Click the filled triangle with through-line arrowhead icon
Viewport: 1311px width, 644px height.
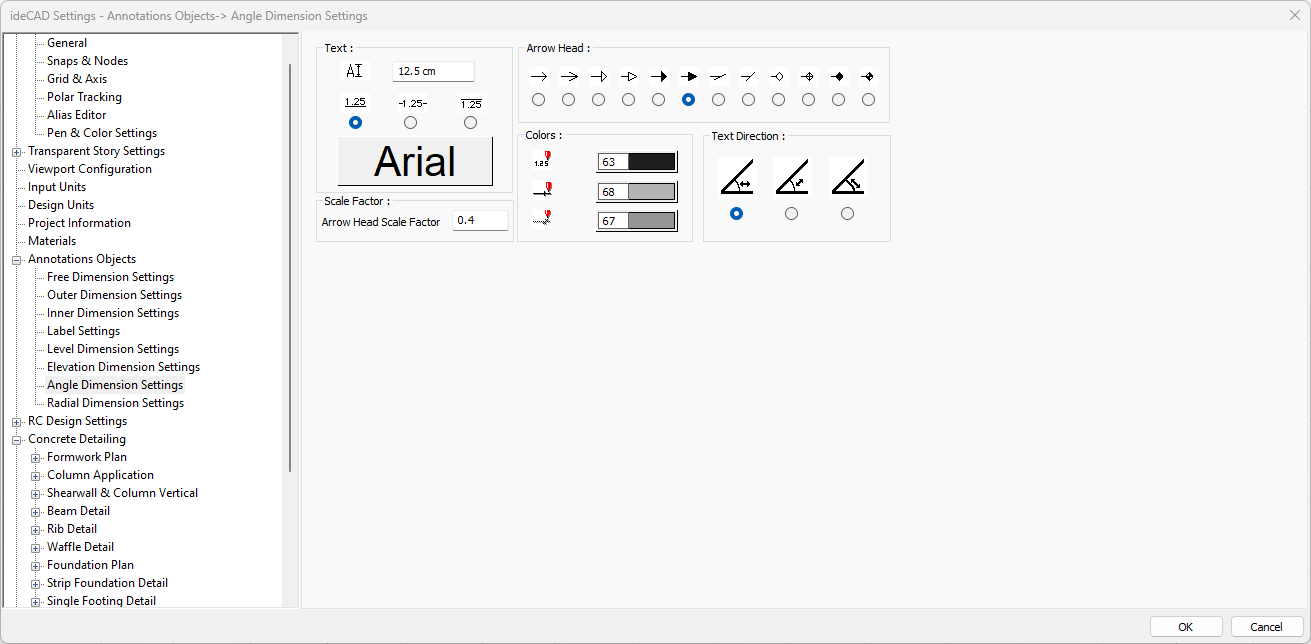(689, 76)
